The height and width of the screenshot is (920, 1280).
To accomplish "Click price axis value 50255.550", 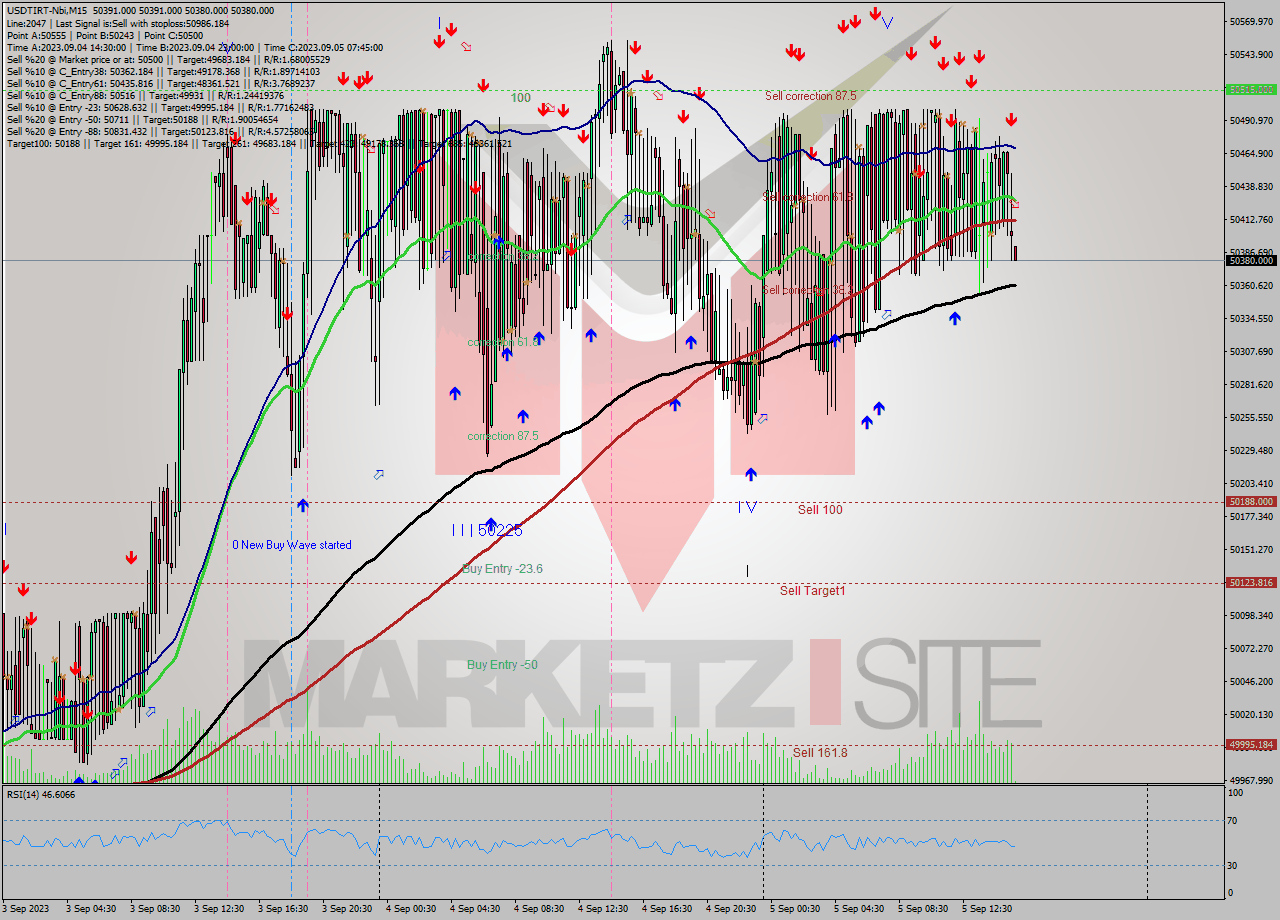I will coord(1251,417).
